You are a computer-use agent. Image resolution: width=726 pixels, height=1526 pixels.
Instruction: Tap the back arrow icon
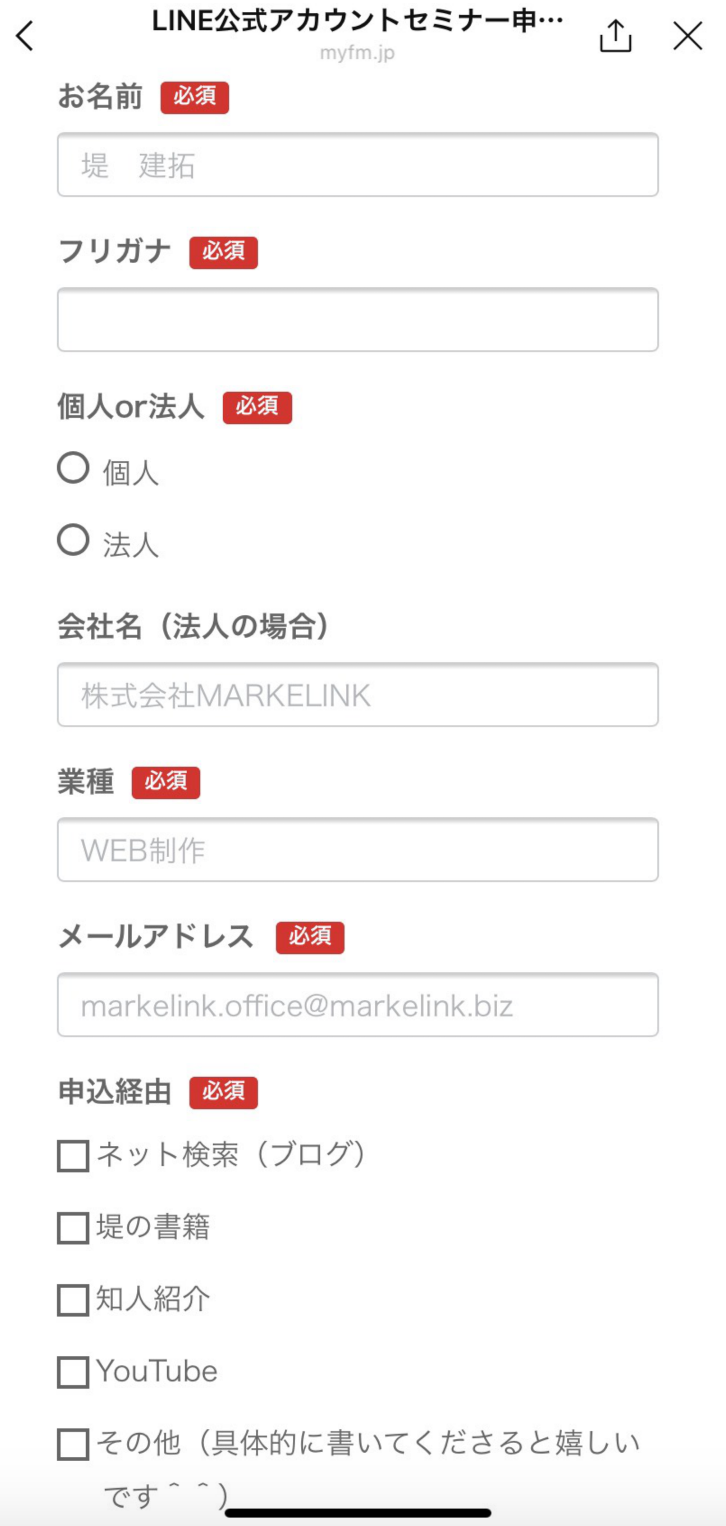point(25,37)
